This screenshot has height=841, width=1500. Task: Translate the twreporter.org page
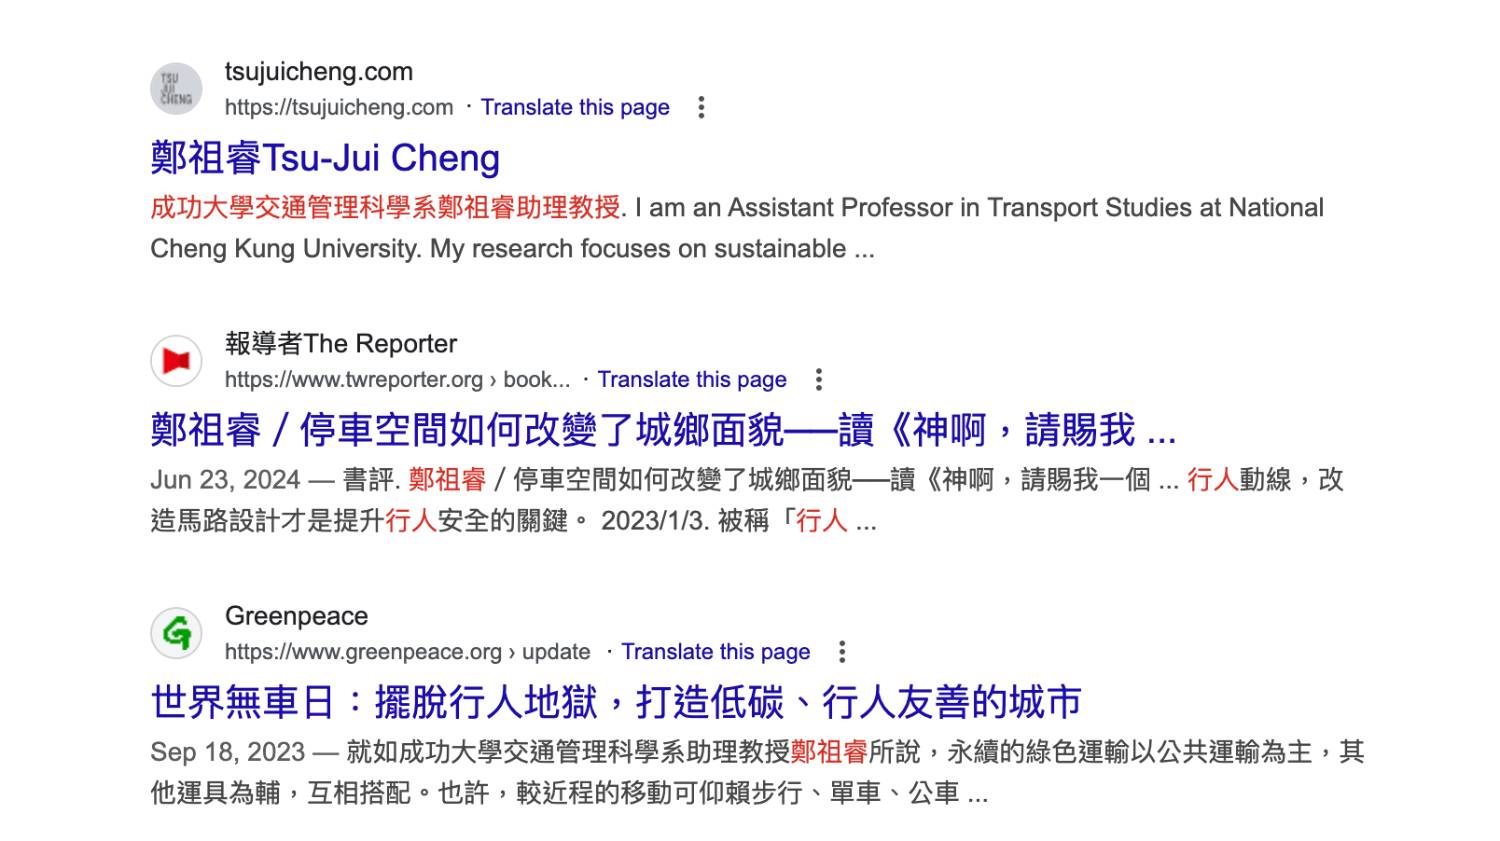point(692,379)
